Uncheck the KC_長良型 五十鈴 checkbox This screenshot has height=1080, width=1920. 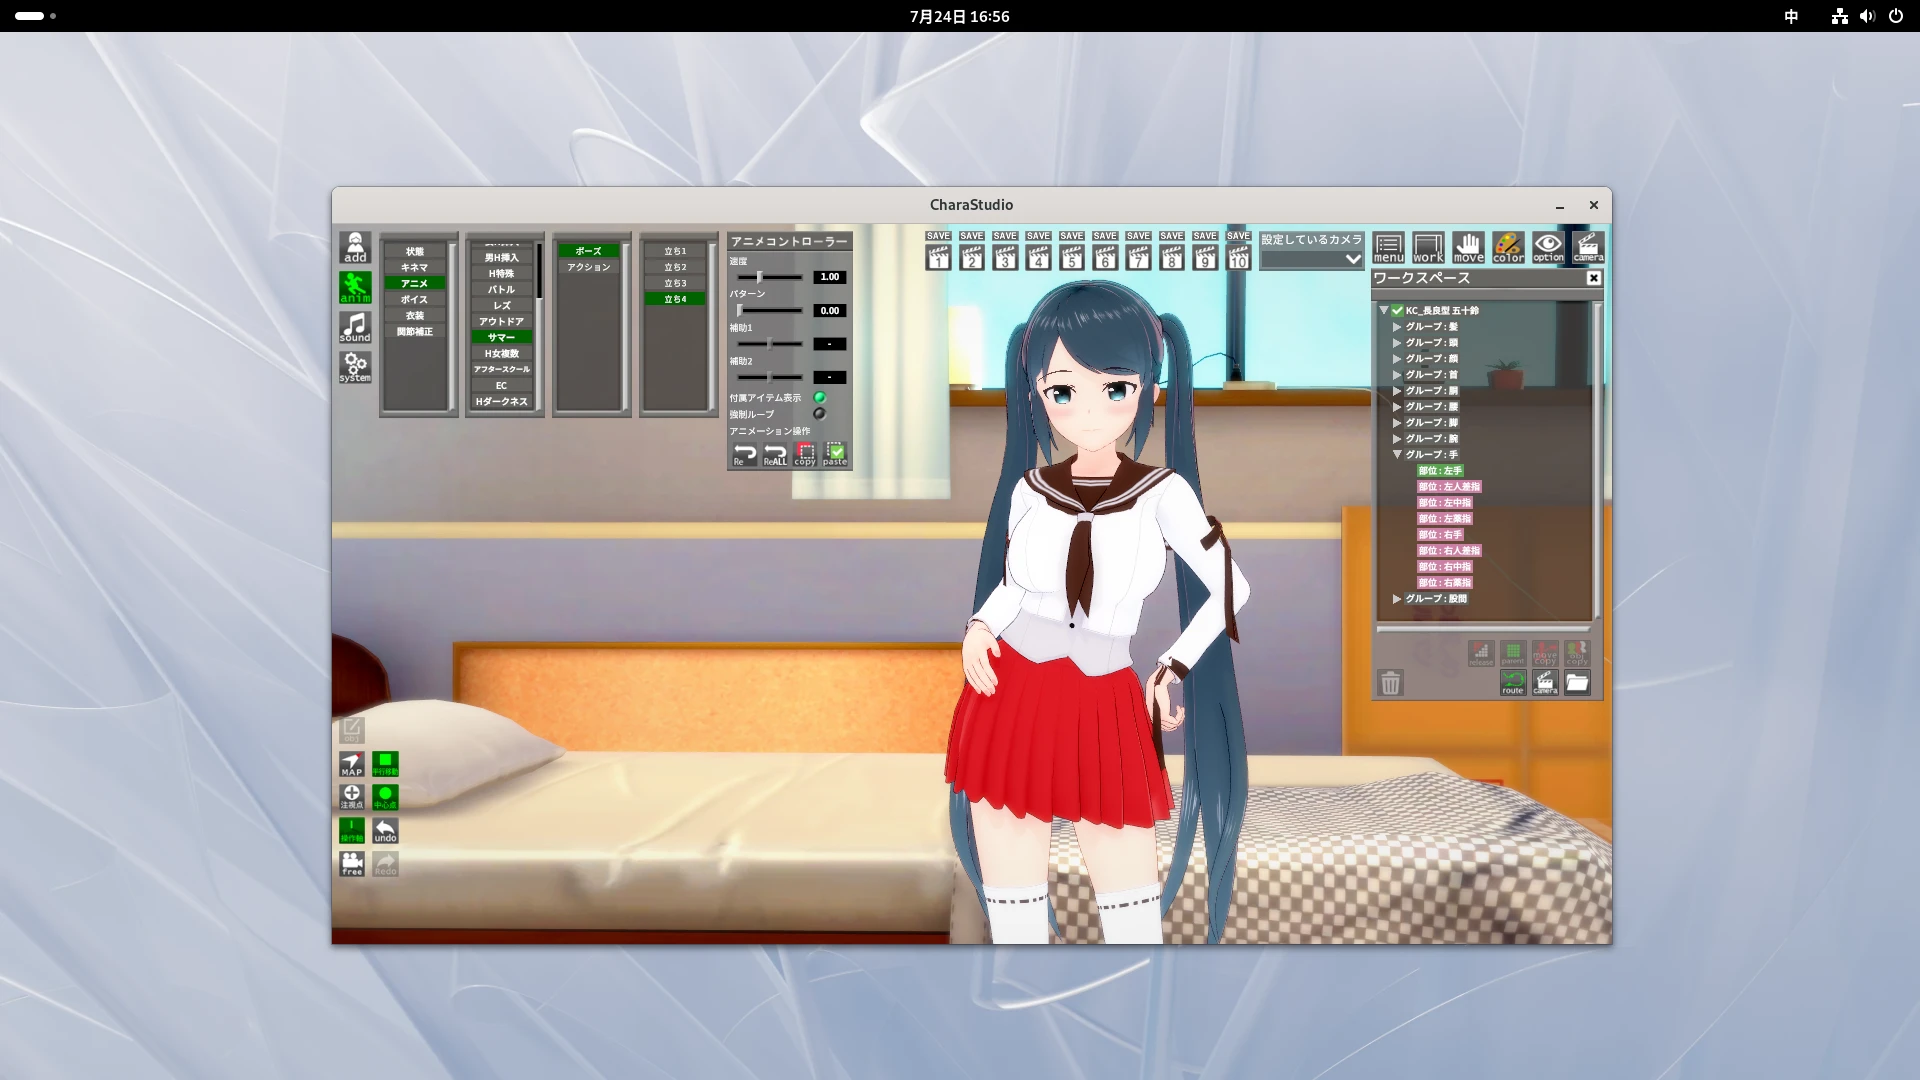click(x=1398, y=311)
